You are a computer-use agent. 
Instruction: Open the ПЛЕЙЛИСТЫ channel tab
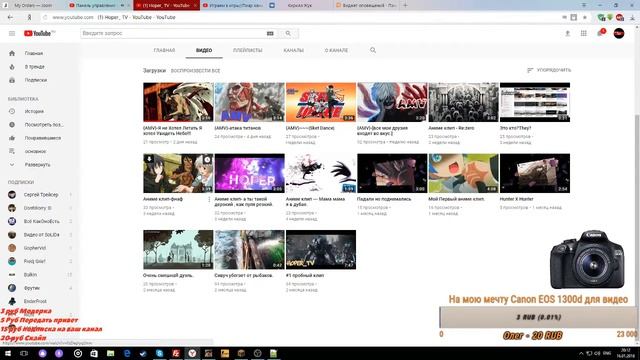(x=247, y=50)
